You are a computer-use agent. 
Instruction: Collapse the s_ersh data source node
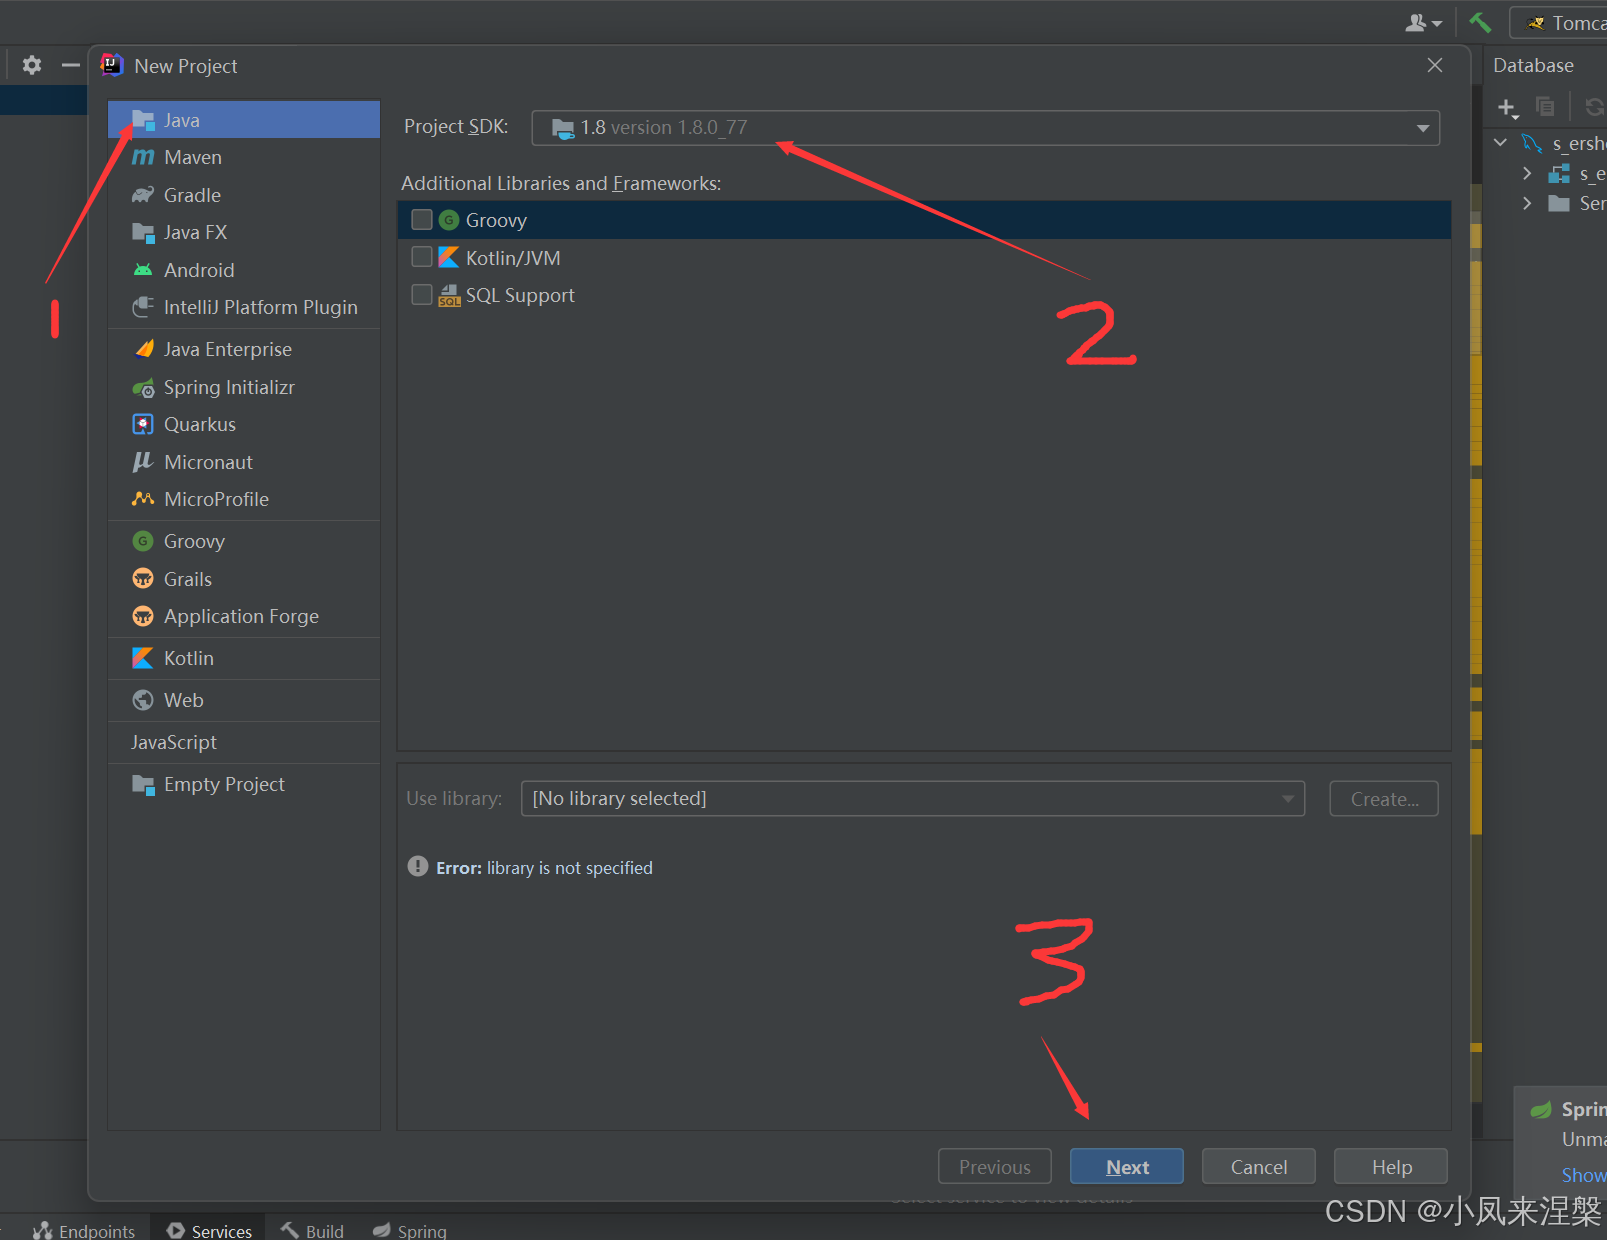point(1501,143)
